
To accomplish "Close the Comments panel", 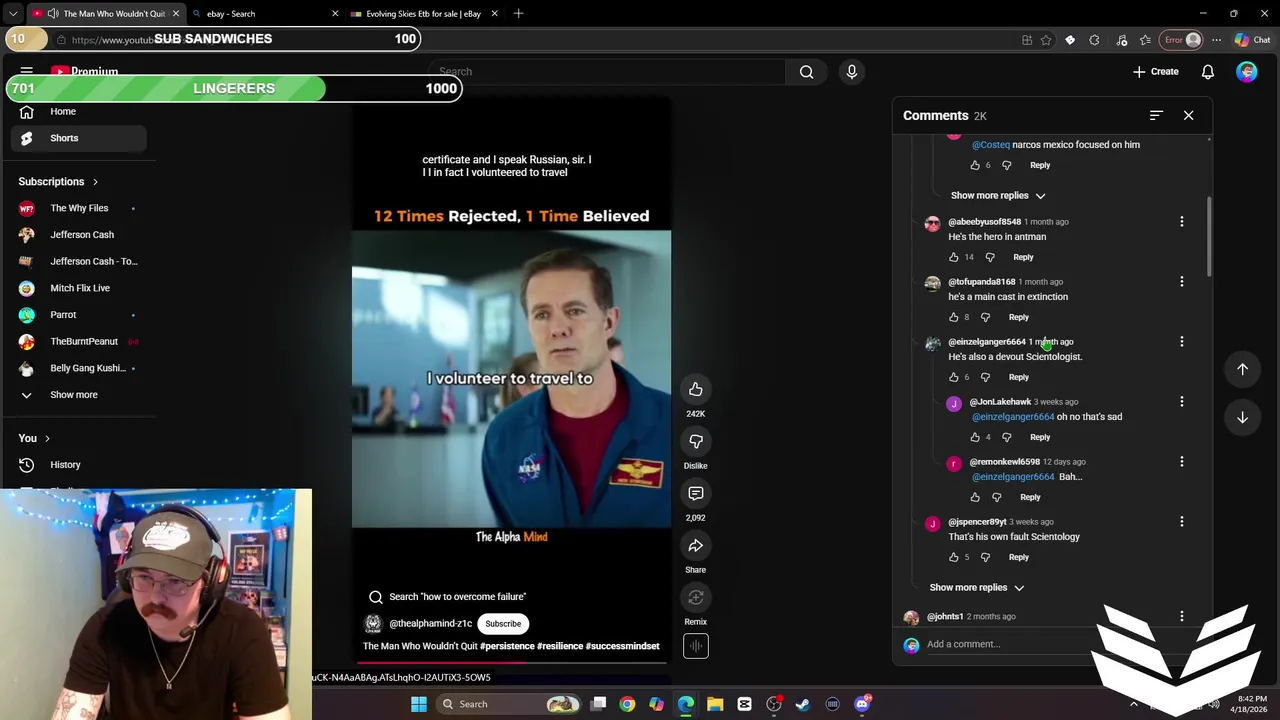I will (x=1188, y=115).
